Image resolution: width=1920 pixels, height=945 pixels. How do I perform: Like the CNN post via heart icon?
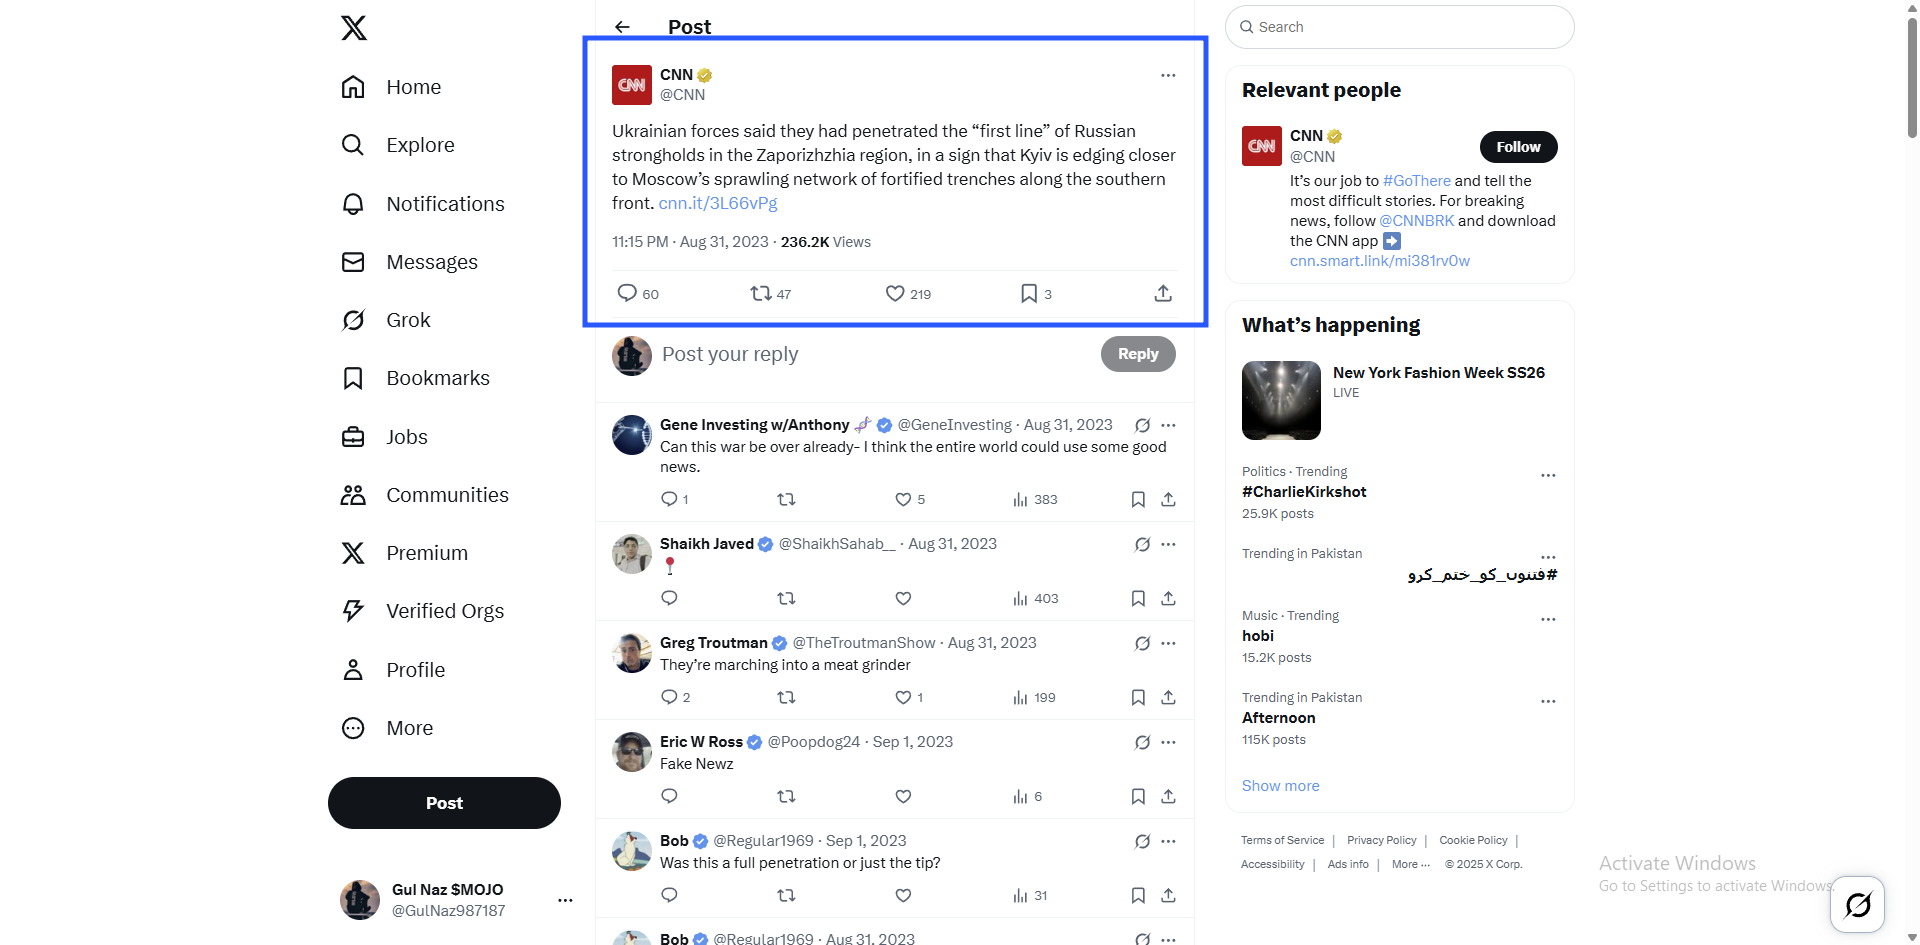tap(895, 293)
